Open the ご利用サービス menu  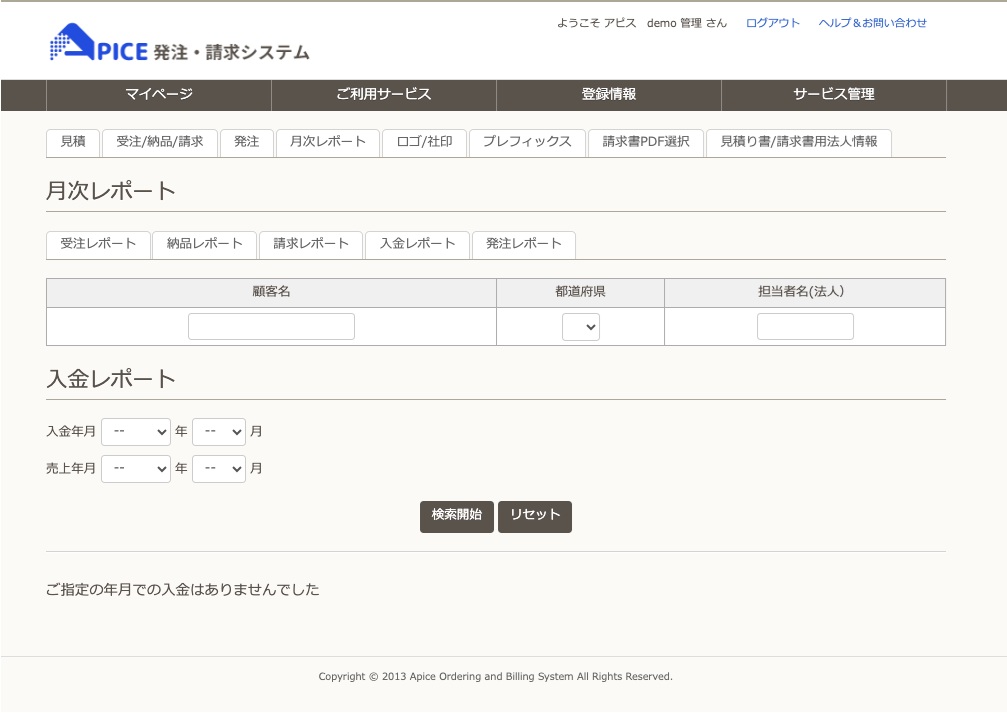click(x=383, y=94)
